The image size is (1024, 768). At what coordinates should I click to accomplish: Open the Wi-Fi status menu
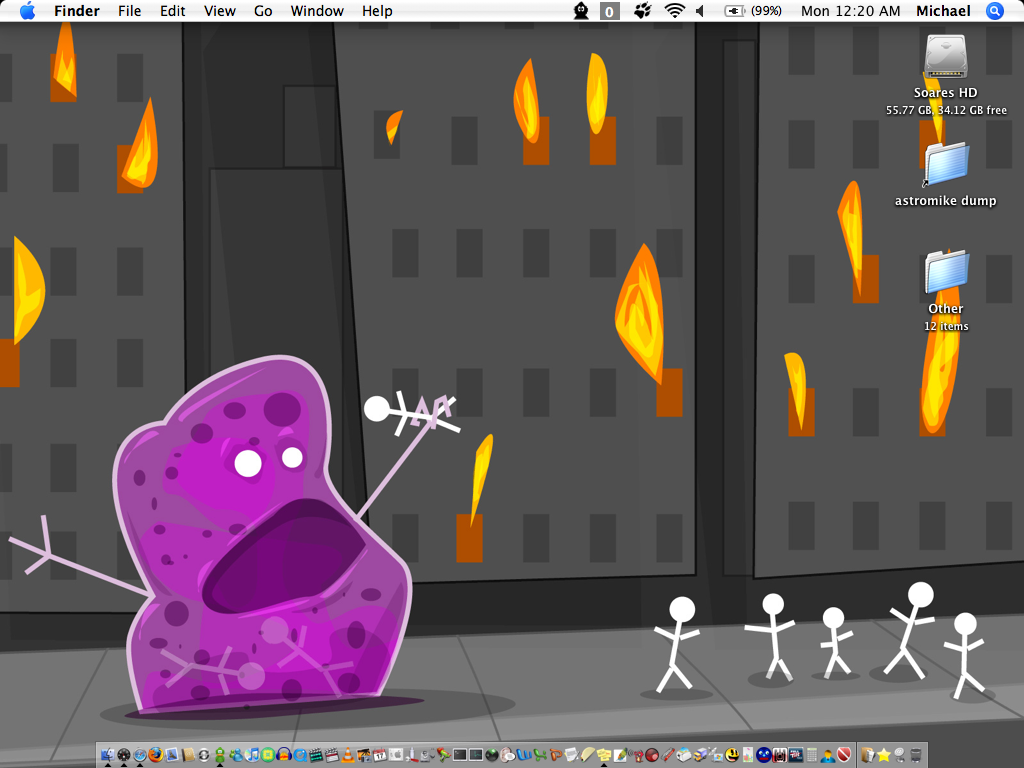tap(674, 10)
